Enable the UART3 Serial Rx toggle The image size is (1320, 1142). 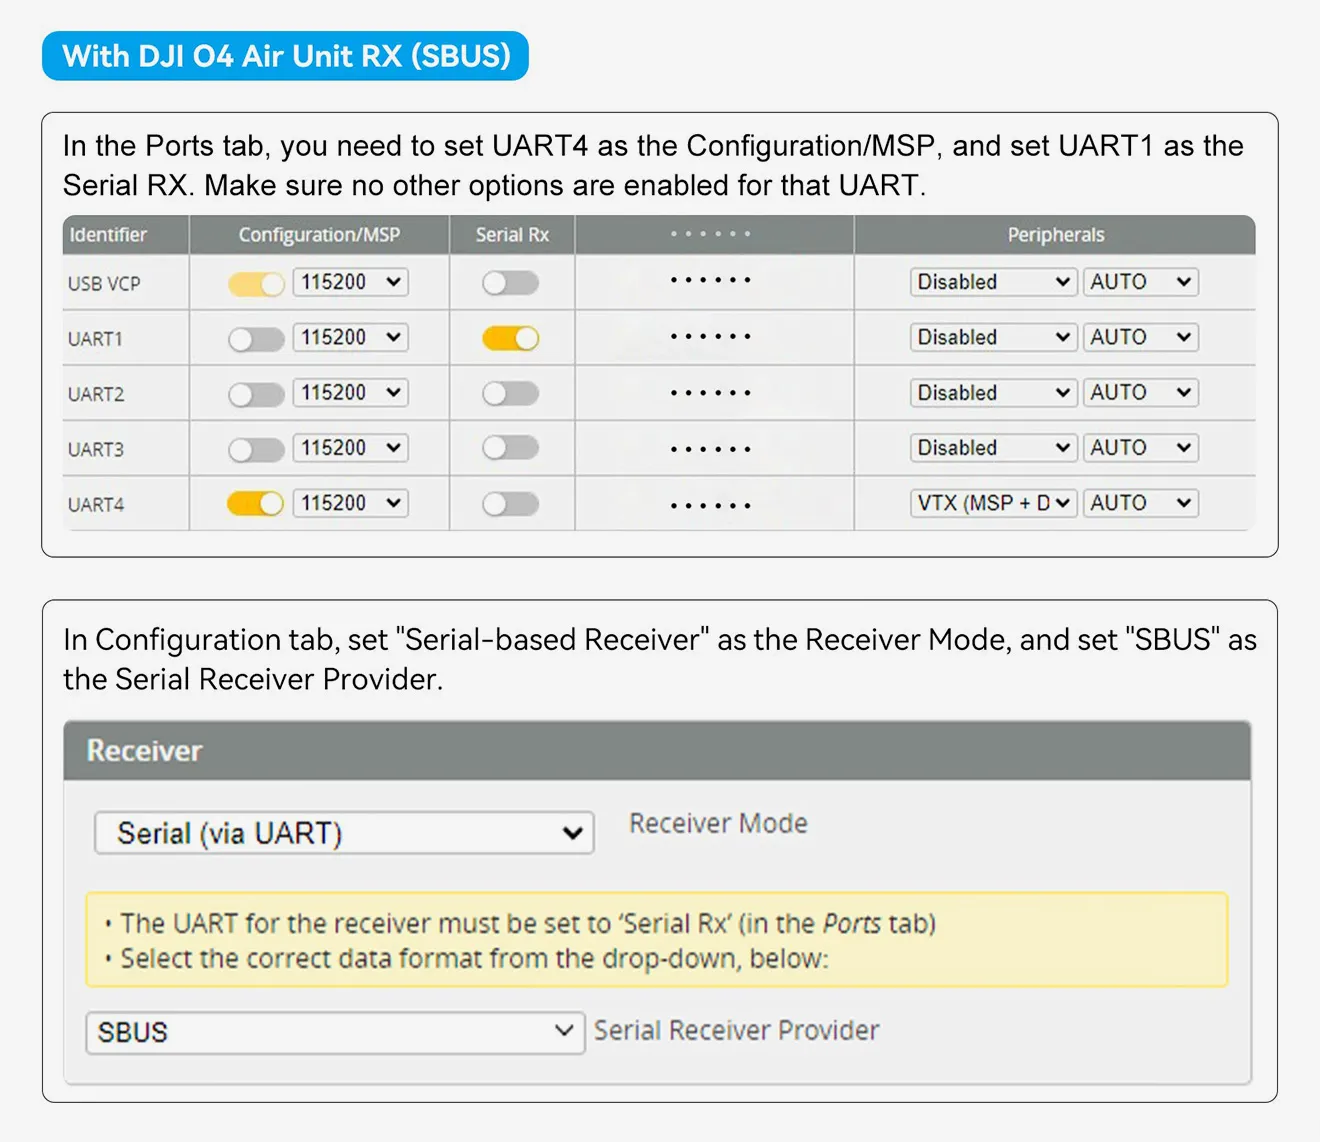(x=511, y=448)
